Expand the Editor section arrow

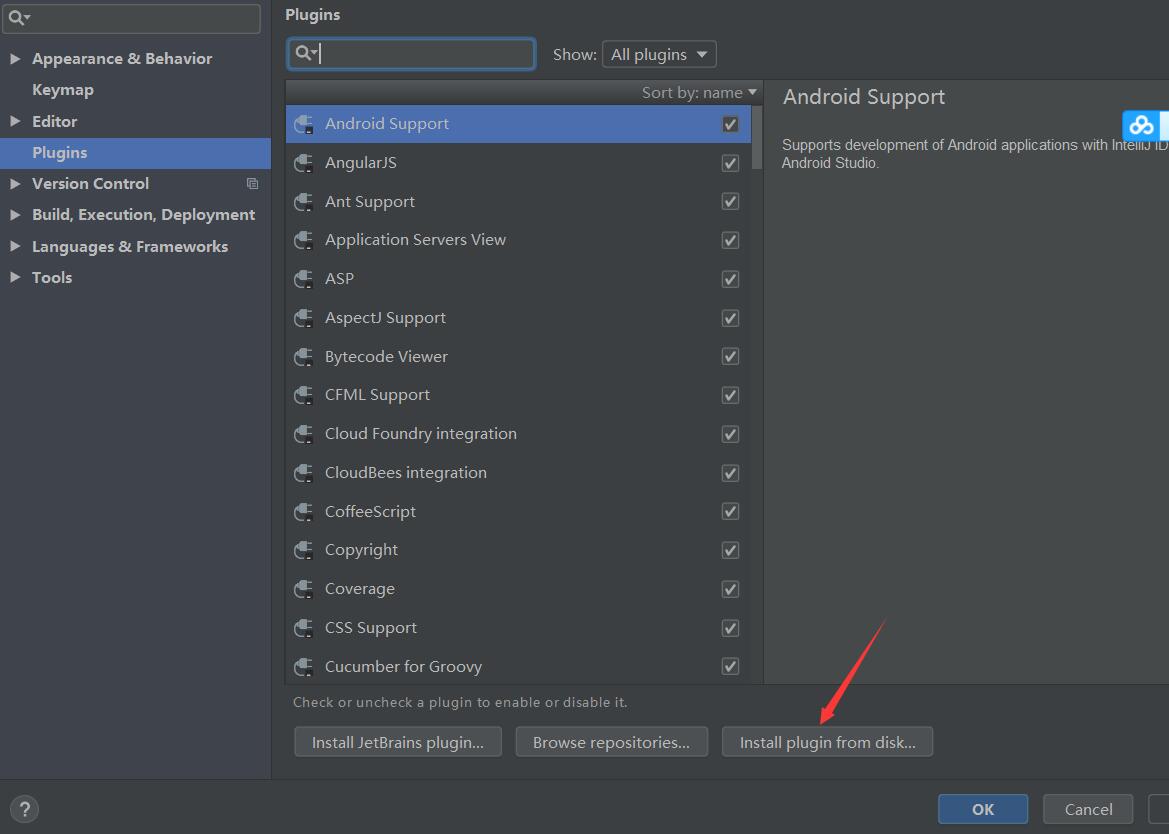tap(15, 121)
